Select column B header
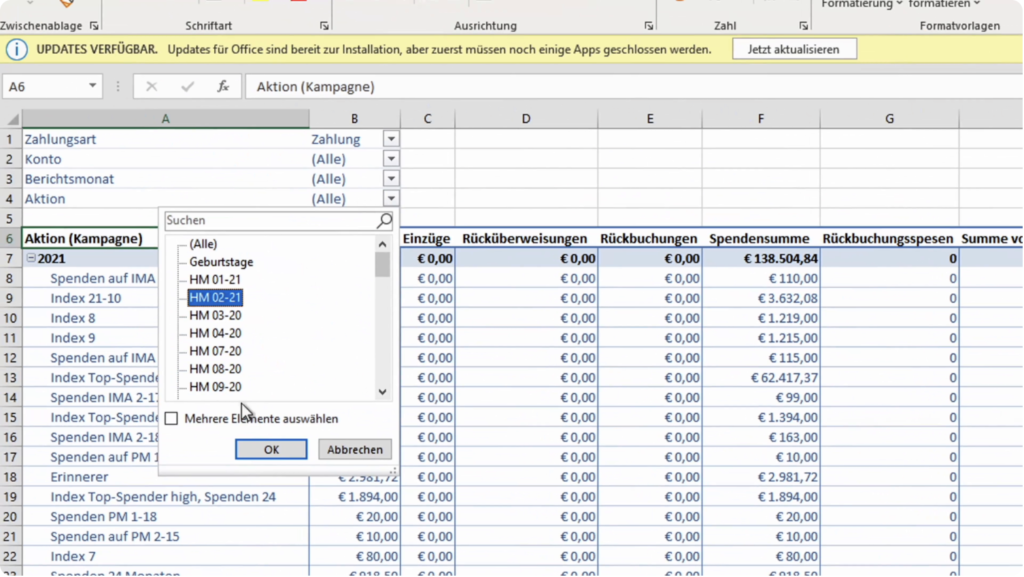 click(355, 119)
